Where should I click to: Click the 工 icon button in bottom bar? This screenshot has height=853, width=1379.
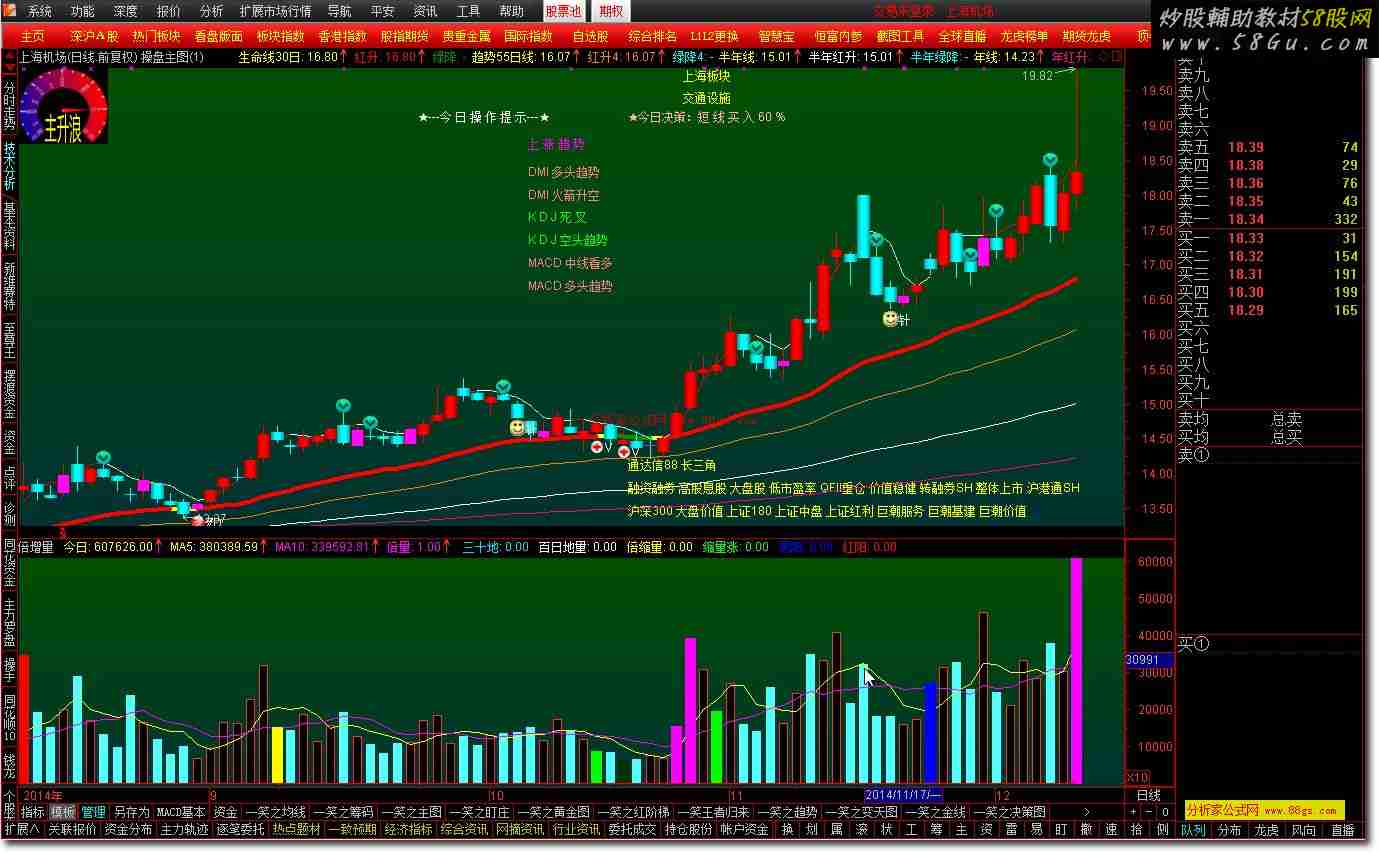click(911, 829)
